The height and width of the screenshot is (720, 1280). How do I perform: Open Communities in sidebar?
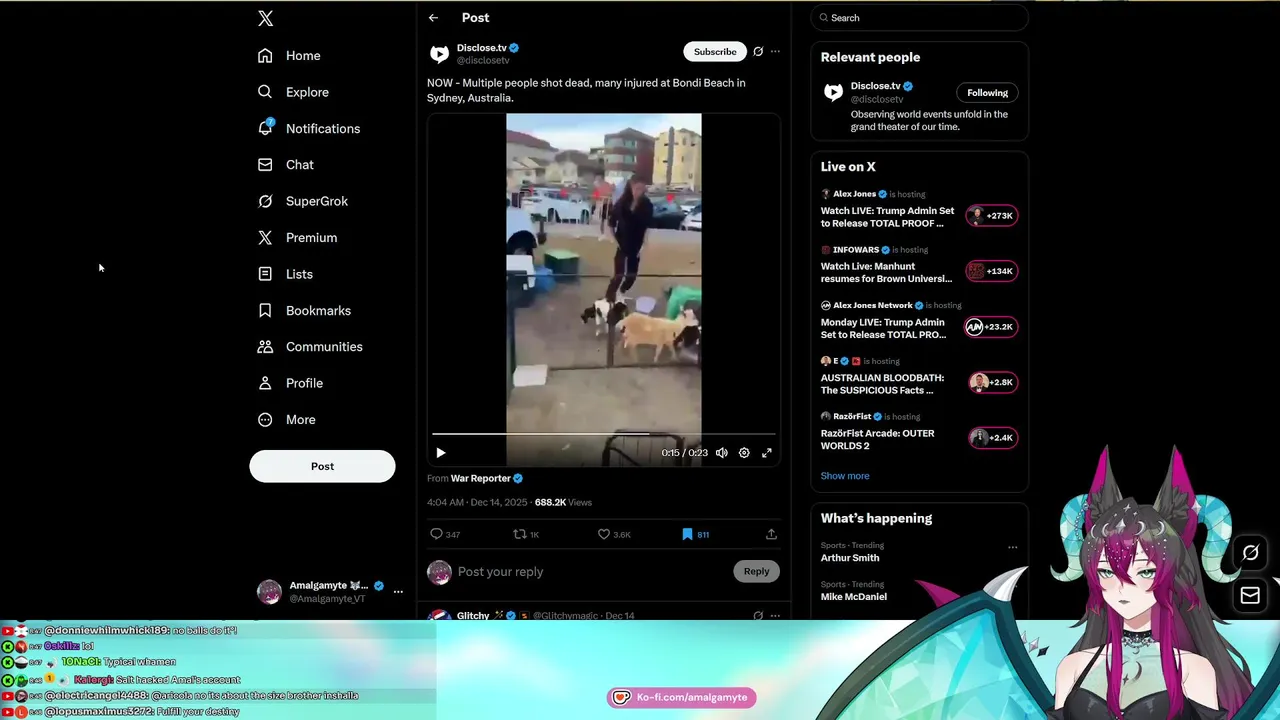coord(310,347)
